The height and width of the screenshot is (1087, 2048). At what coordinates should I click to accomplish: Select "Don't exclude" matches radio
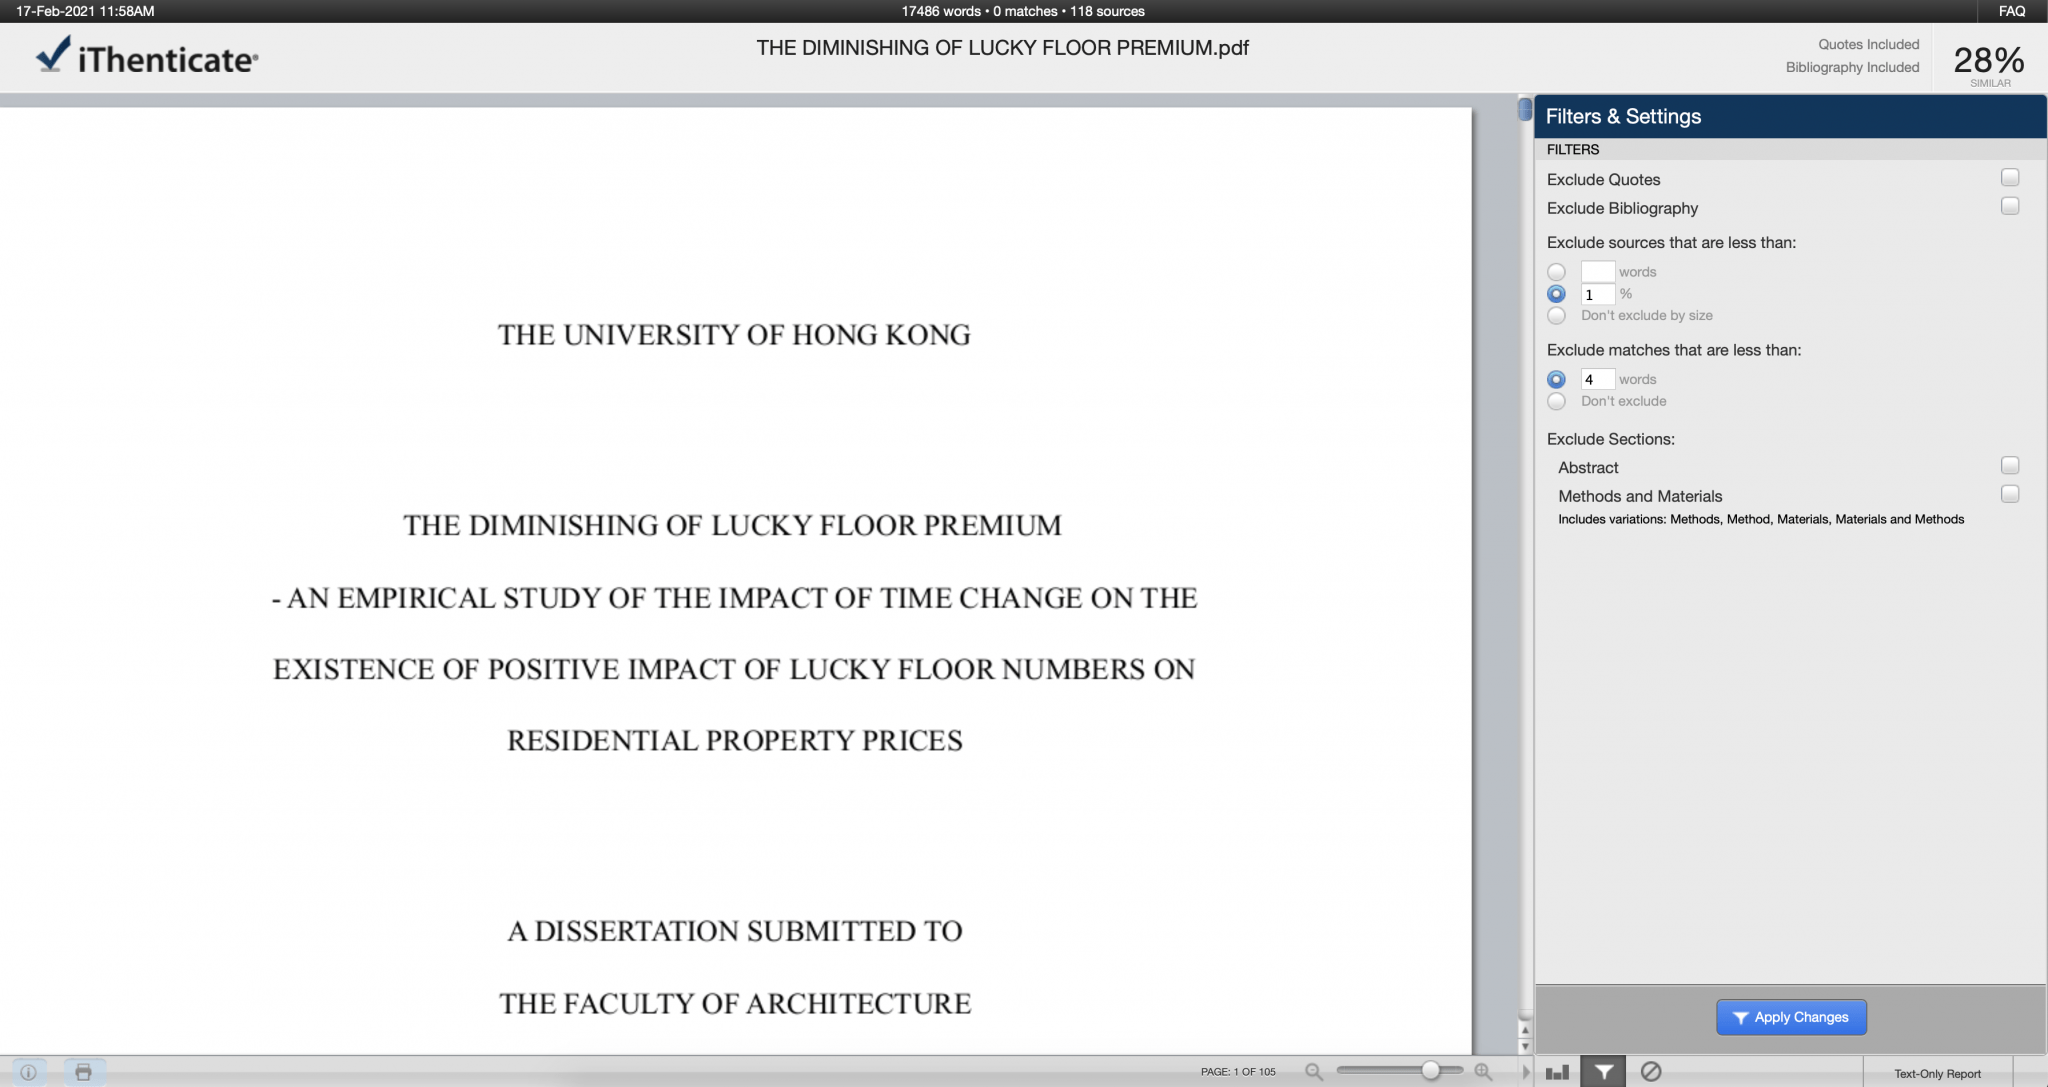(x=1556, y=401)
